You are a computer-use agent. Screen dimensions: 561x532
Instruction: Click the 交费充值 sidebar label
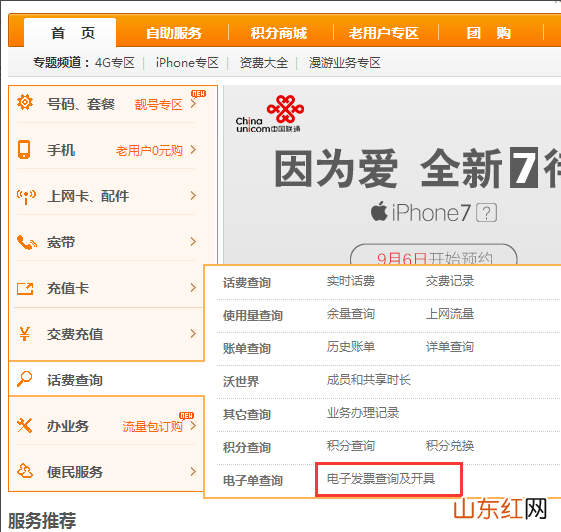click(x=75, y=334)
